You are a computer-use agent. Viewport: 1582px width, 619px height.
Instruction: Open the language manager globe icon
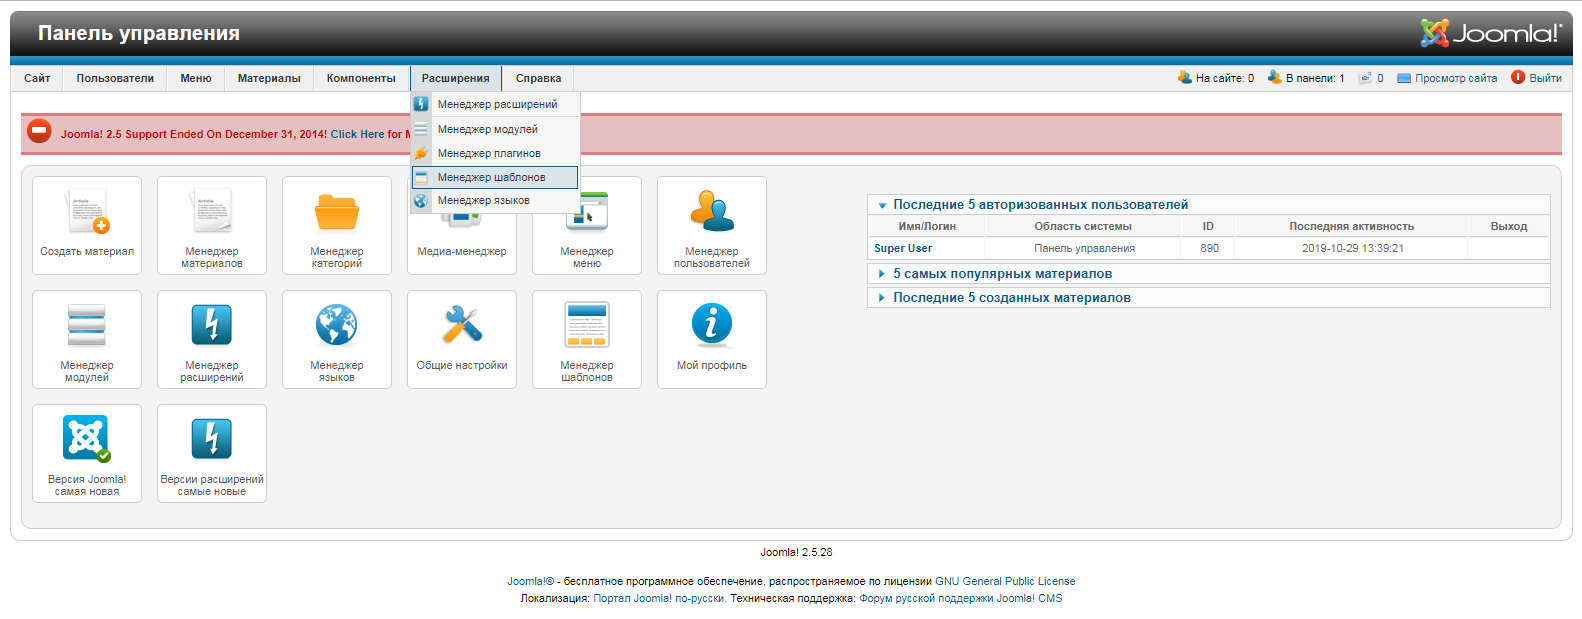337,327
